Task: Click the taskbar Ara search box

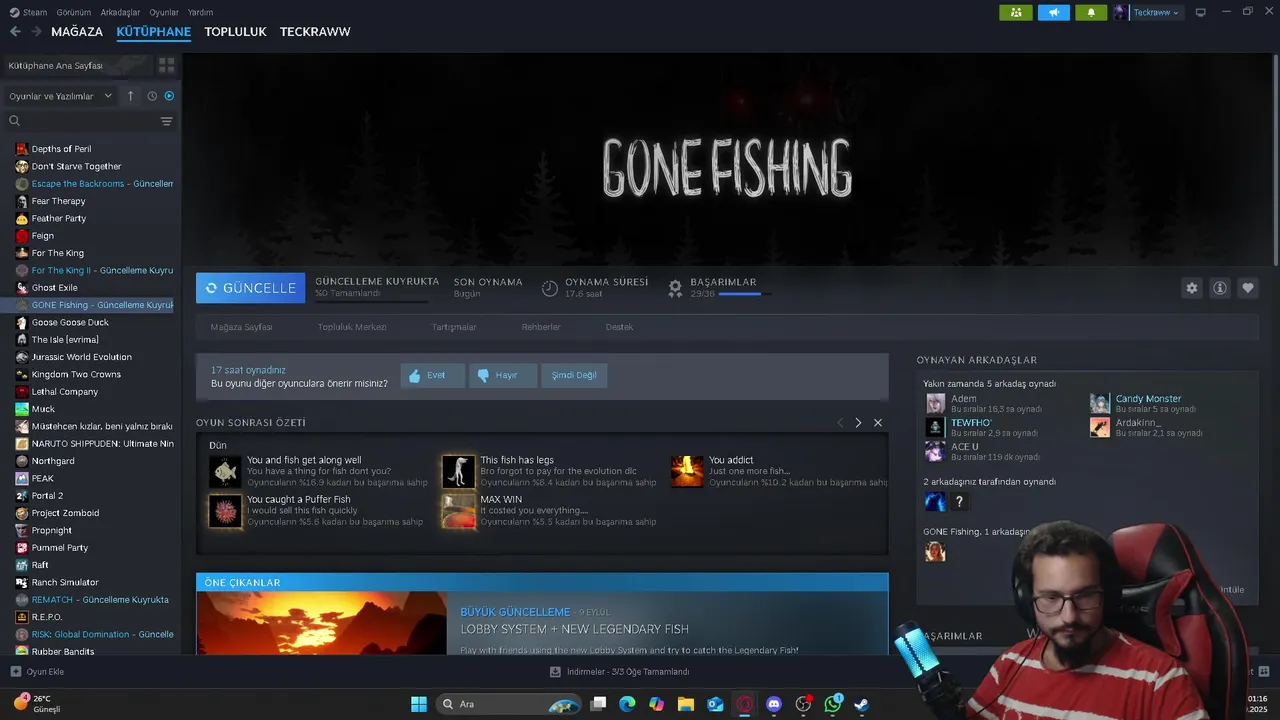Action: tap(510, 704)
